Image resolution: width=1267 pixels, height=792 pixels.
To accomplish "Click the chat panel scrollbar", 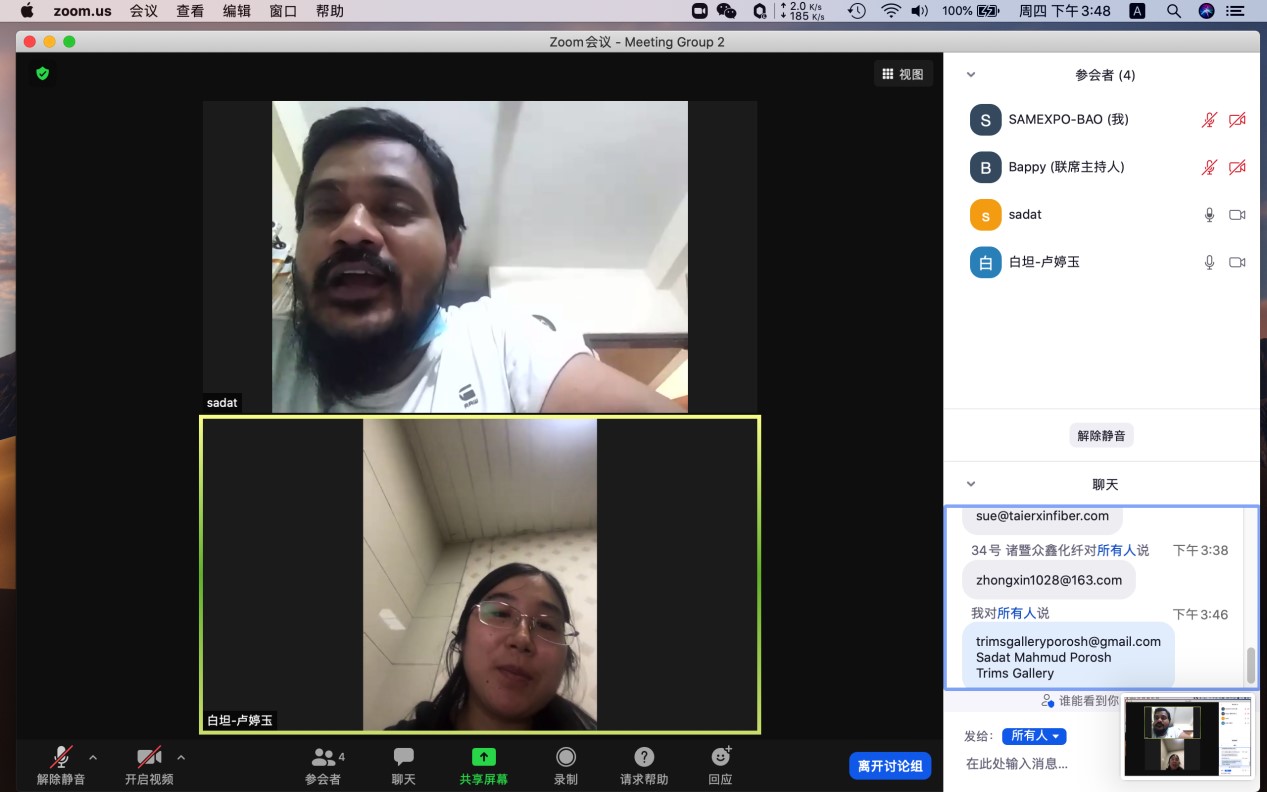I will coord(1250,664).
